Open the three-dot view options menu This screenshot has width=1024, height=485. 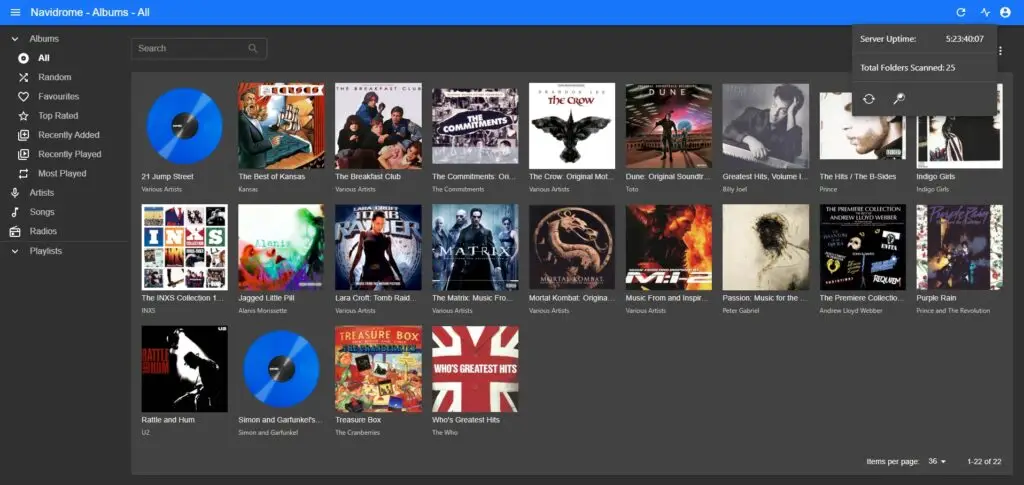point(1001,50)
